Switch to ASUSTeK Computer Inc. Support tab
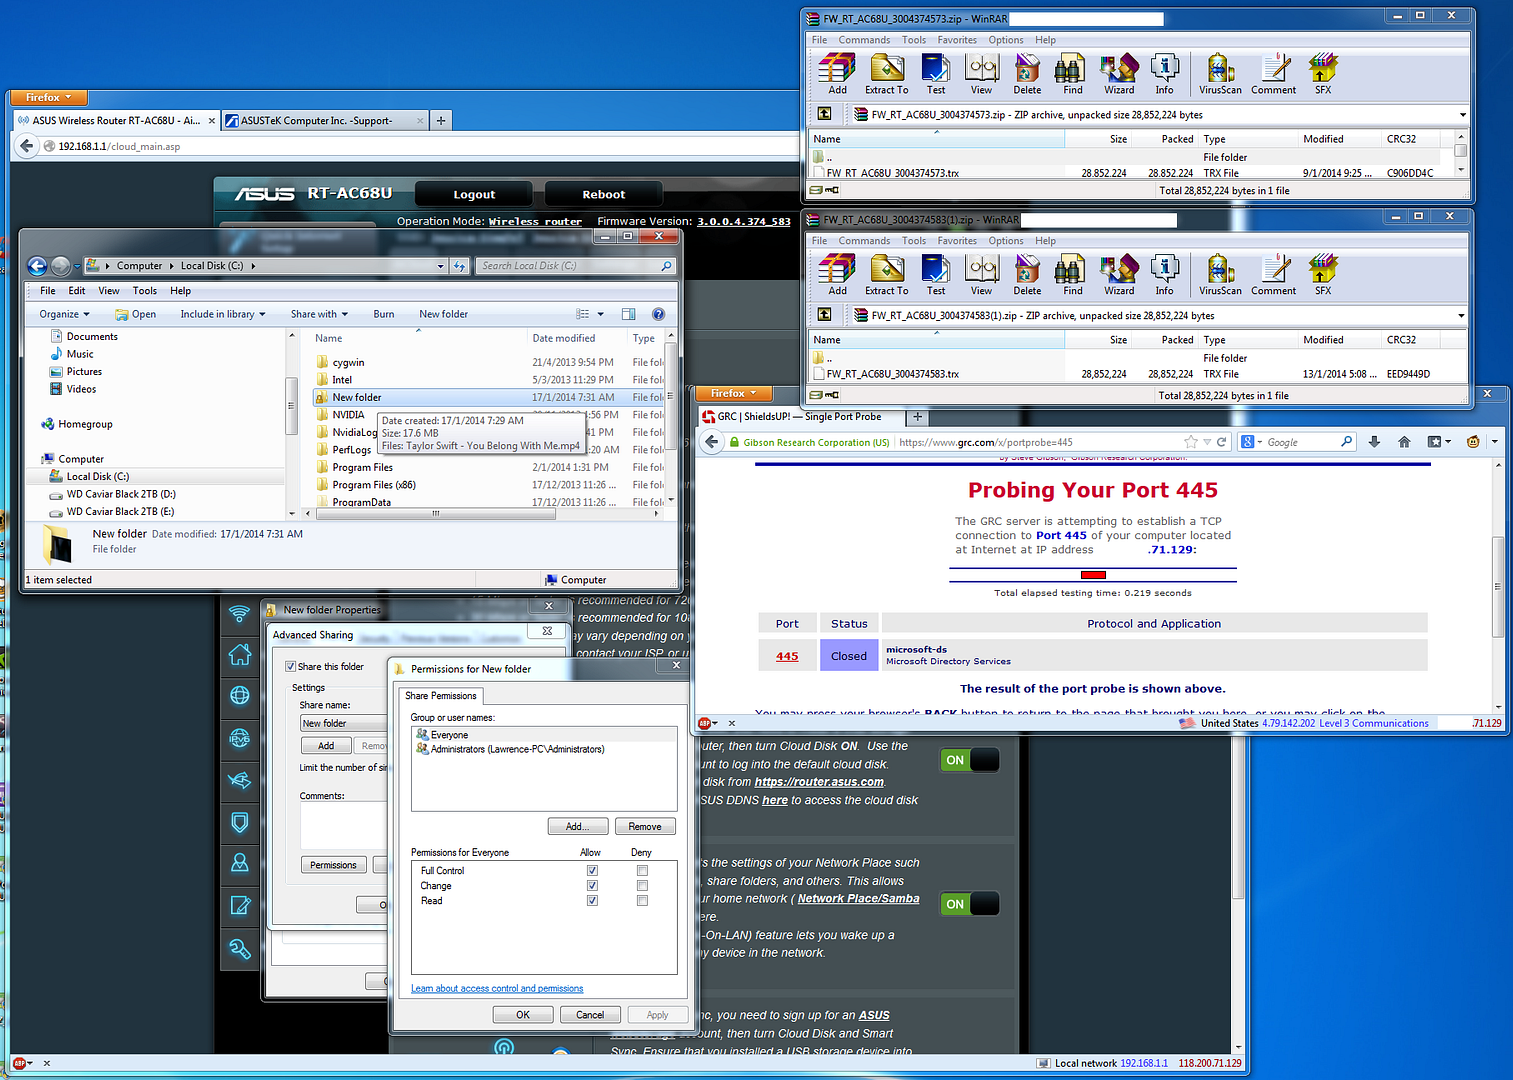This screenshot has width=1513, height=1080. pyautogui.click(x=325, y=120)
